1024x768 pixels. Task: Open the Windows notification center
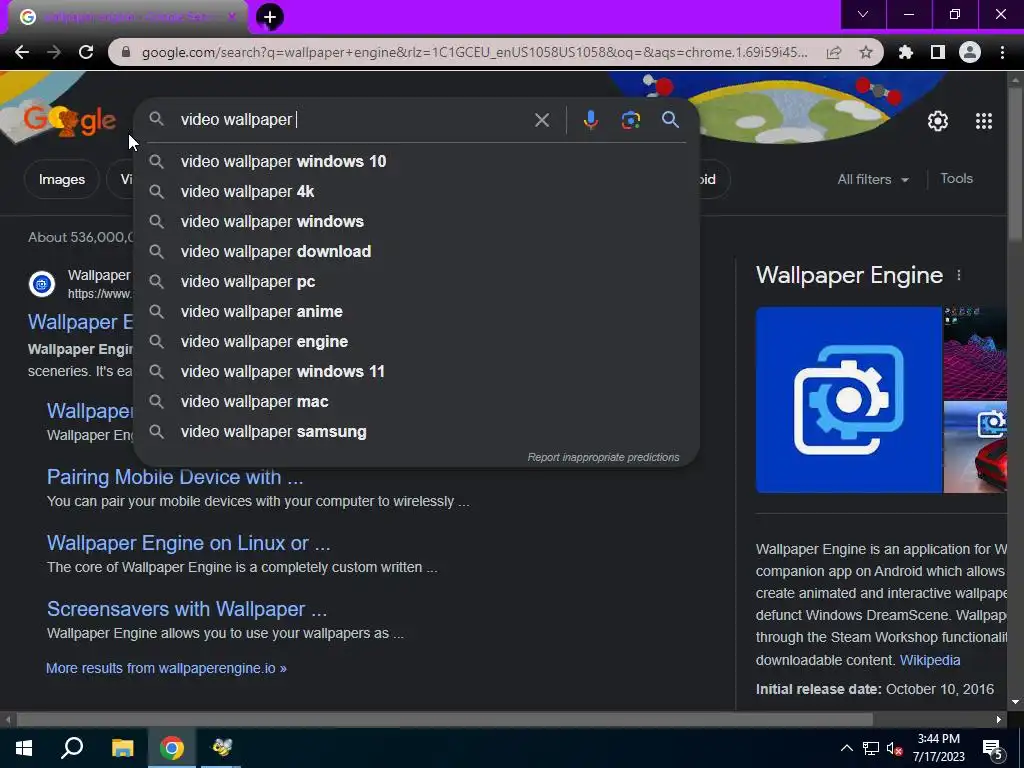tap(993, 749)
